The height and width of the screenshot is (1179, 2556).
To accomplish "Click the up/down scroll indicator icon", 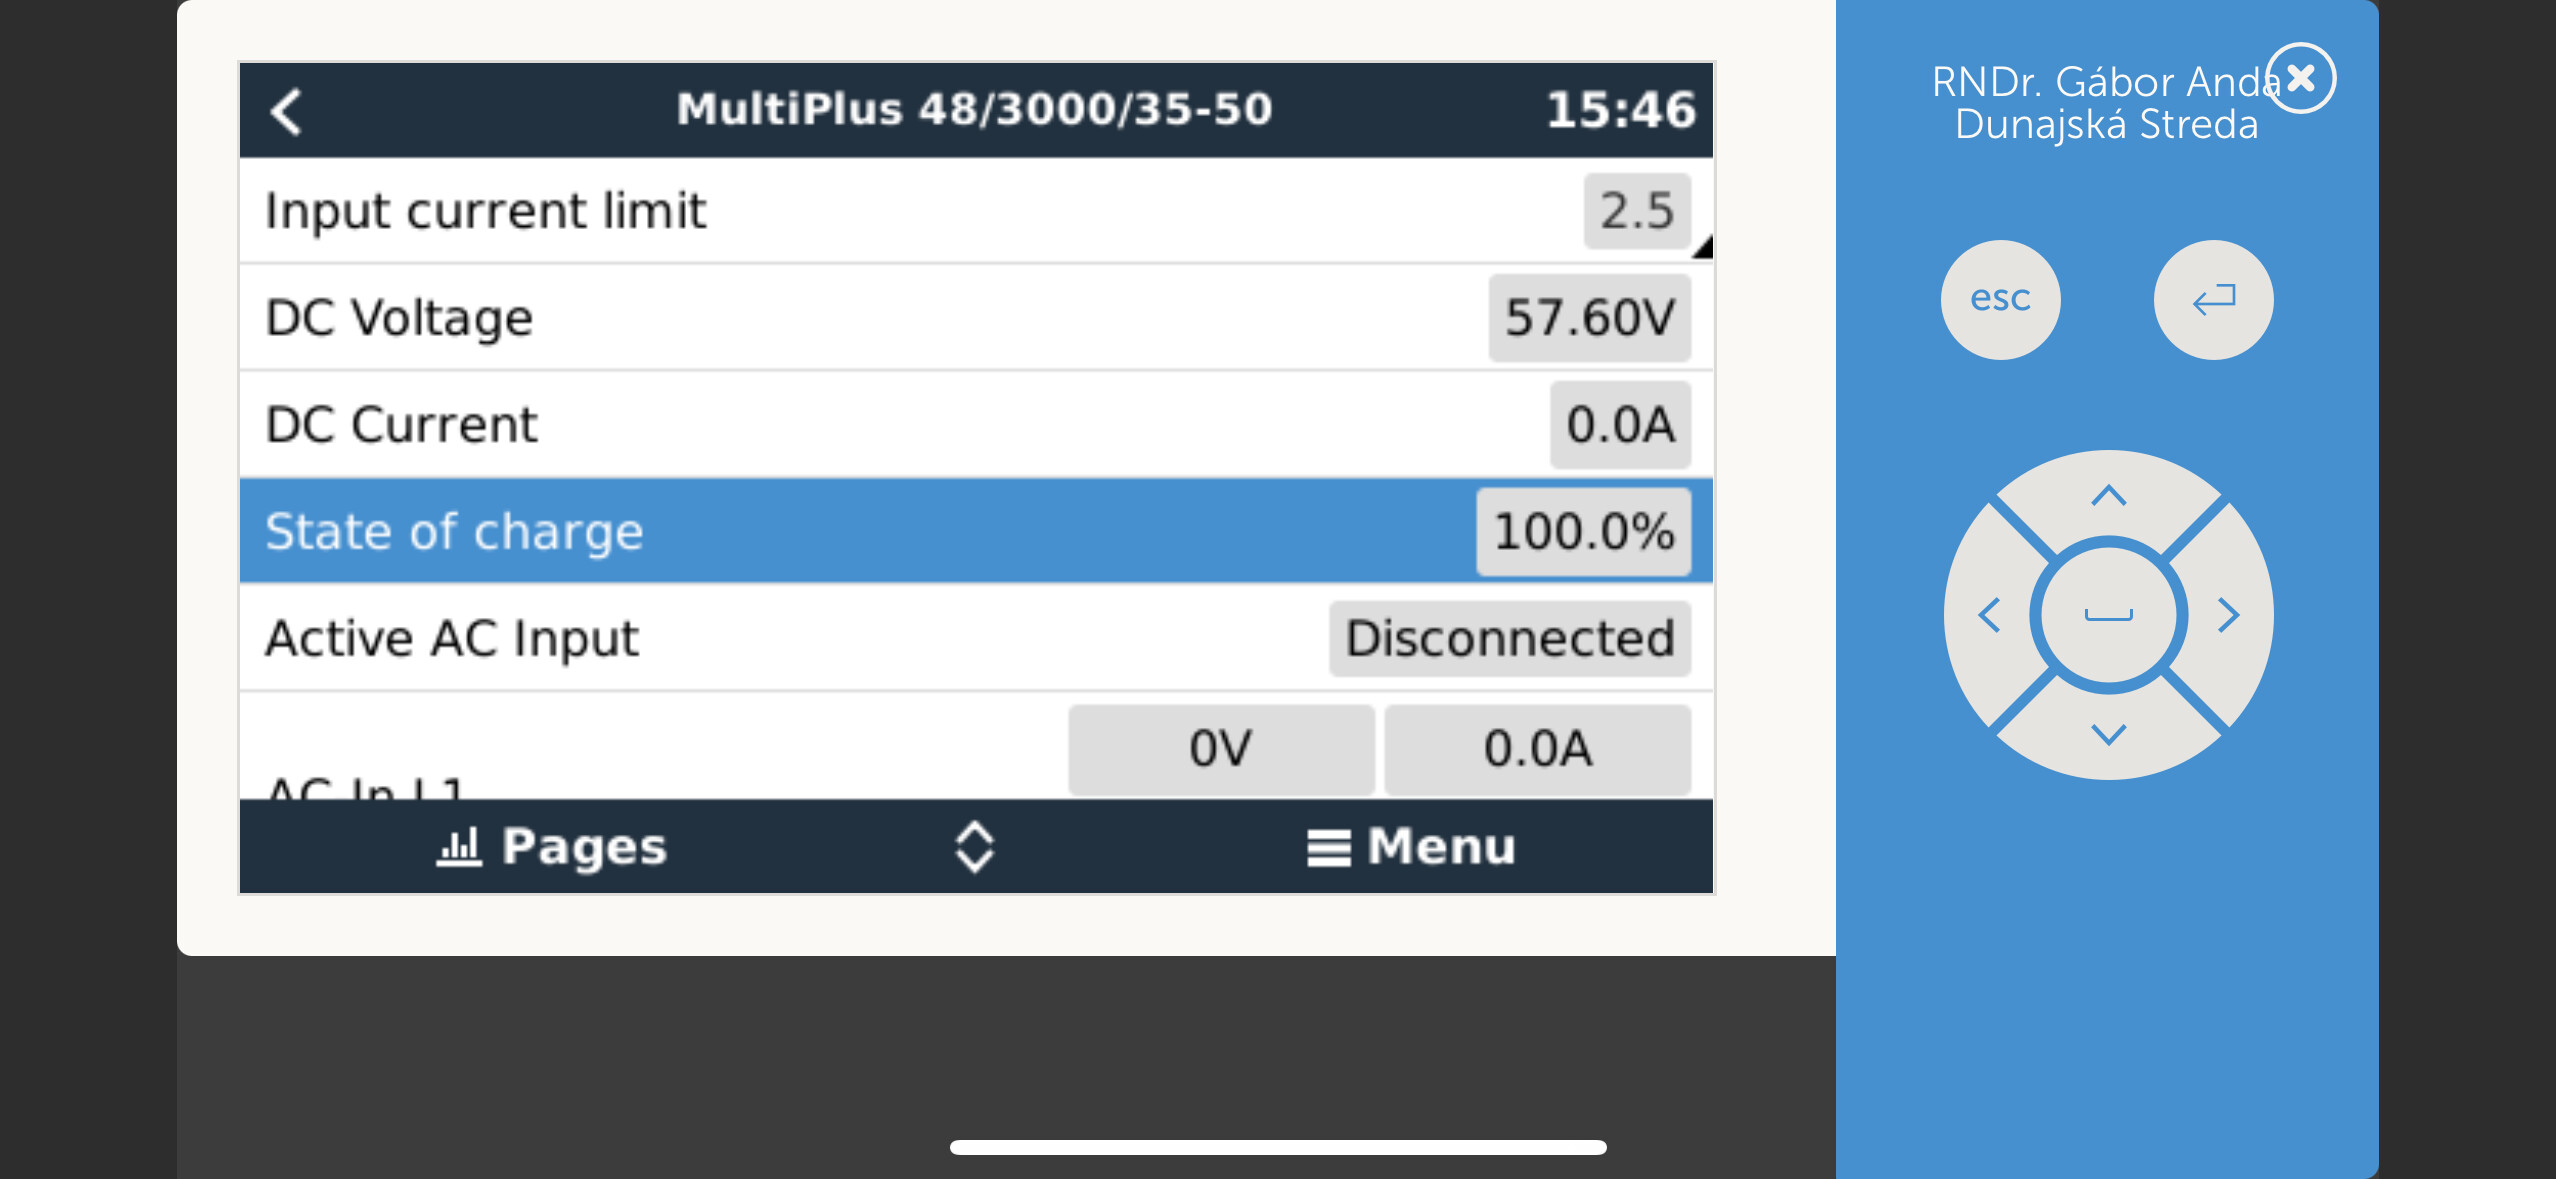I will pyautogui.click(x=974, y=847).
